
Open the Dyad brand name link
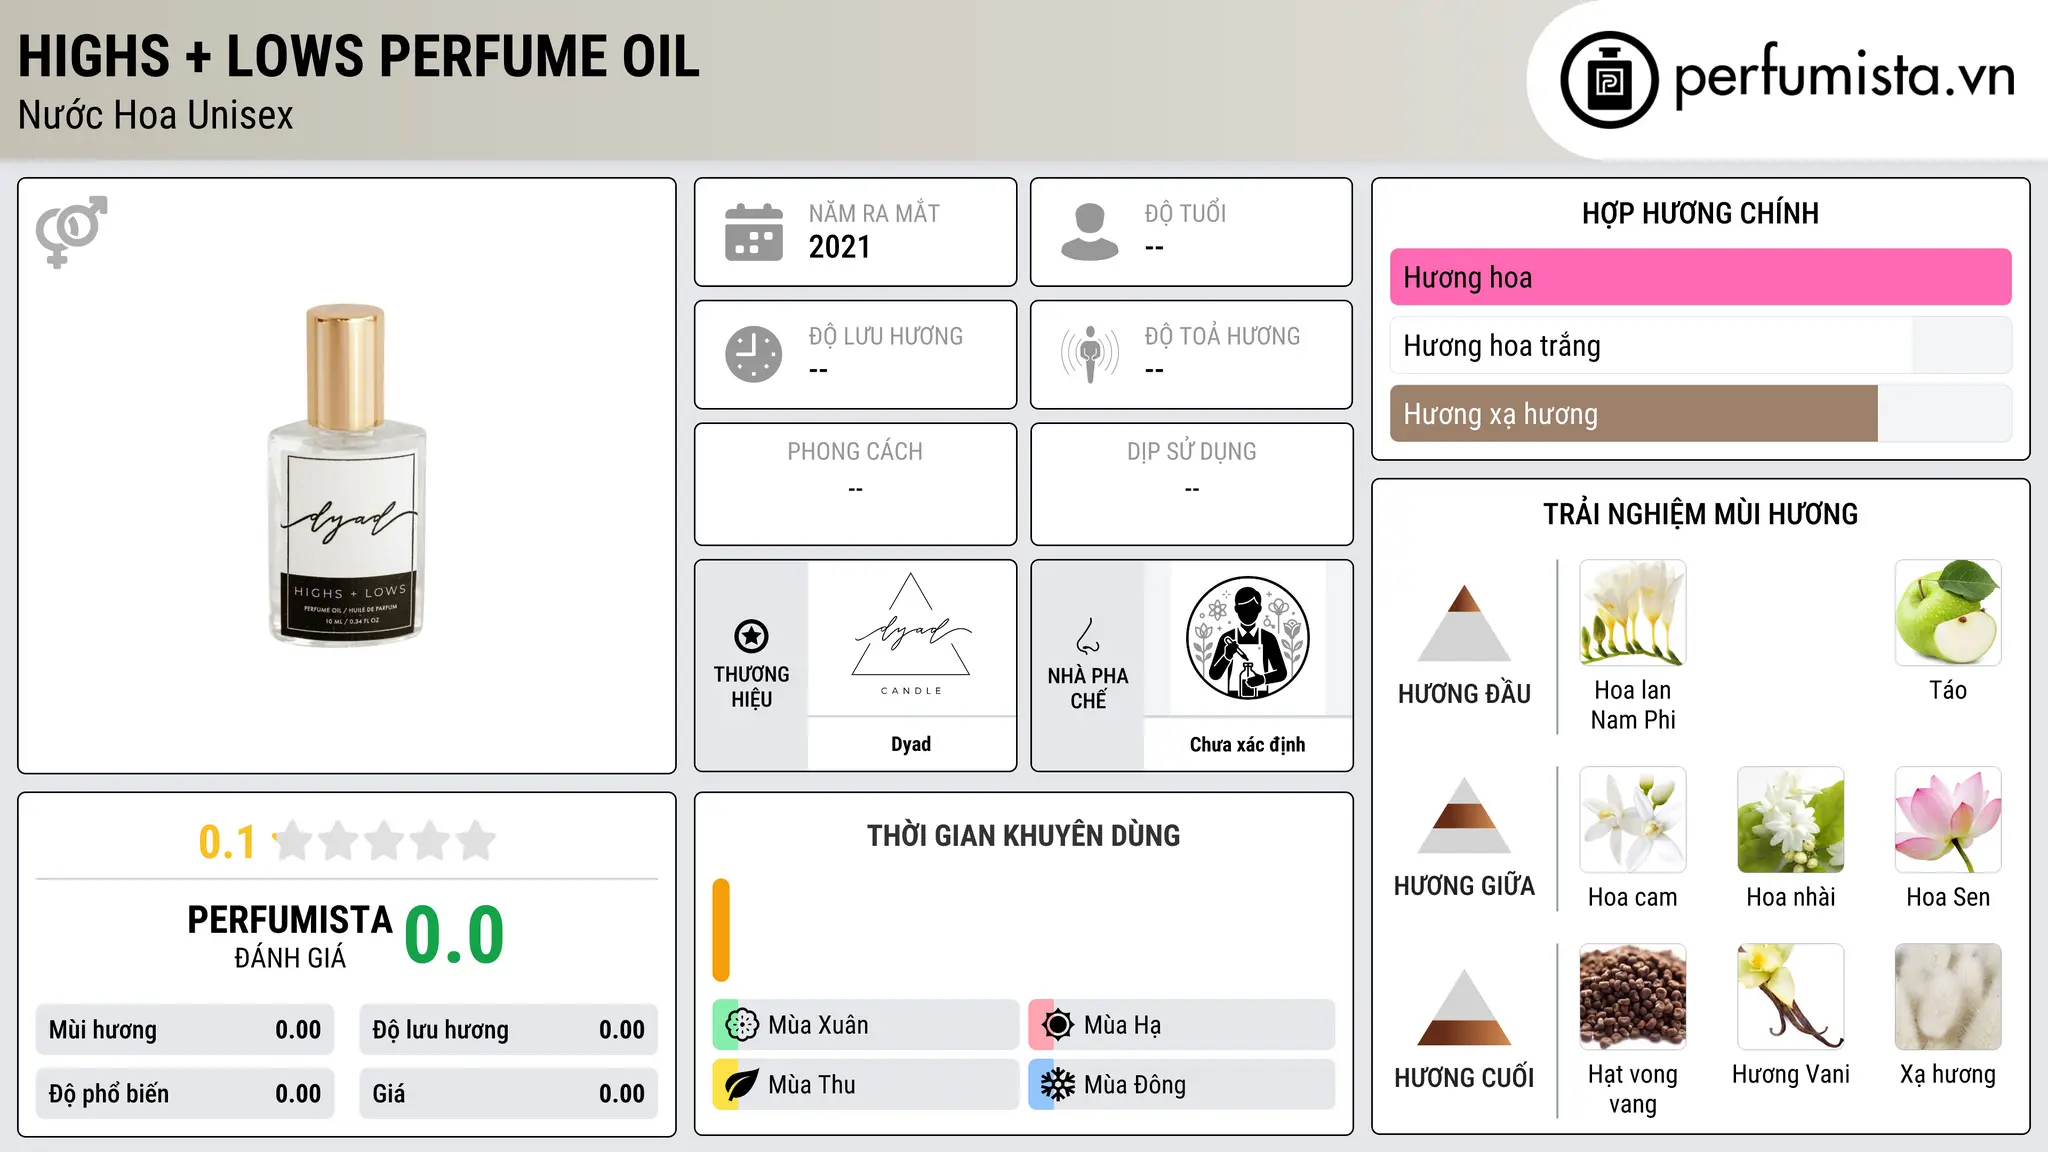tap(911, 744)
